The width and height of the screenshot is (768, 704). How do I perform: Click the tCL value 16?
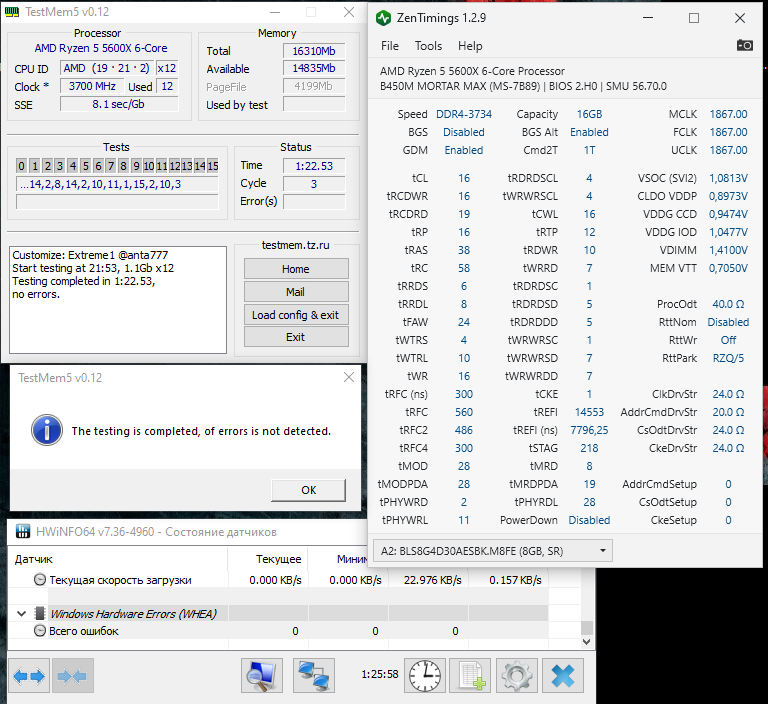(464, 178)
